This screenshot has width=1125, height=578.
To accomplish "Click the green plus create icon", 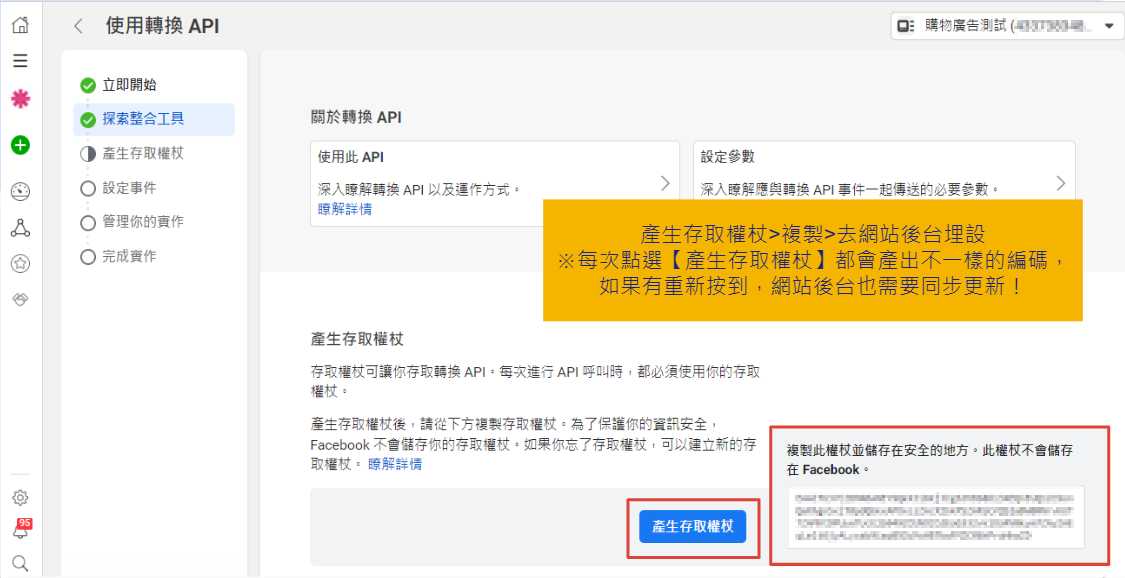I will [x=20, y=145].
